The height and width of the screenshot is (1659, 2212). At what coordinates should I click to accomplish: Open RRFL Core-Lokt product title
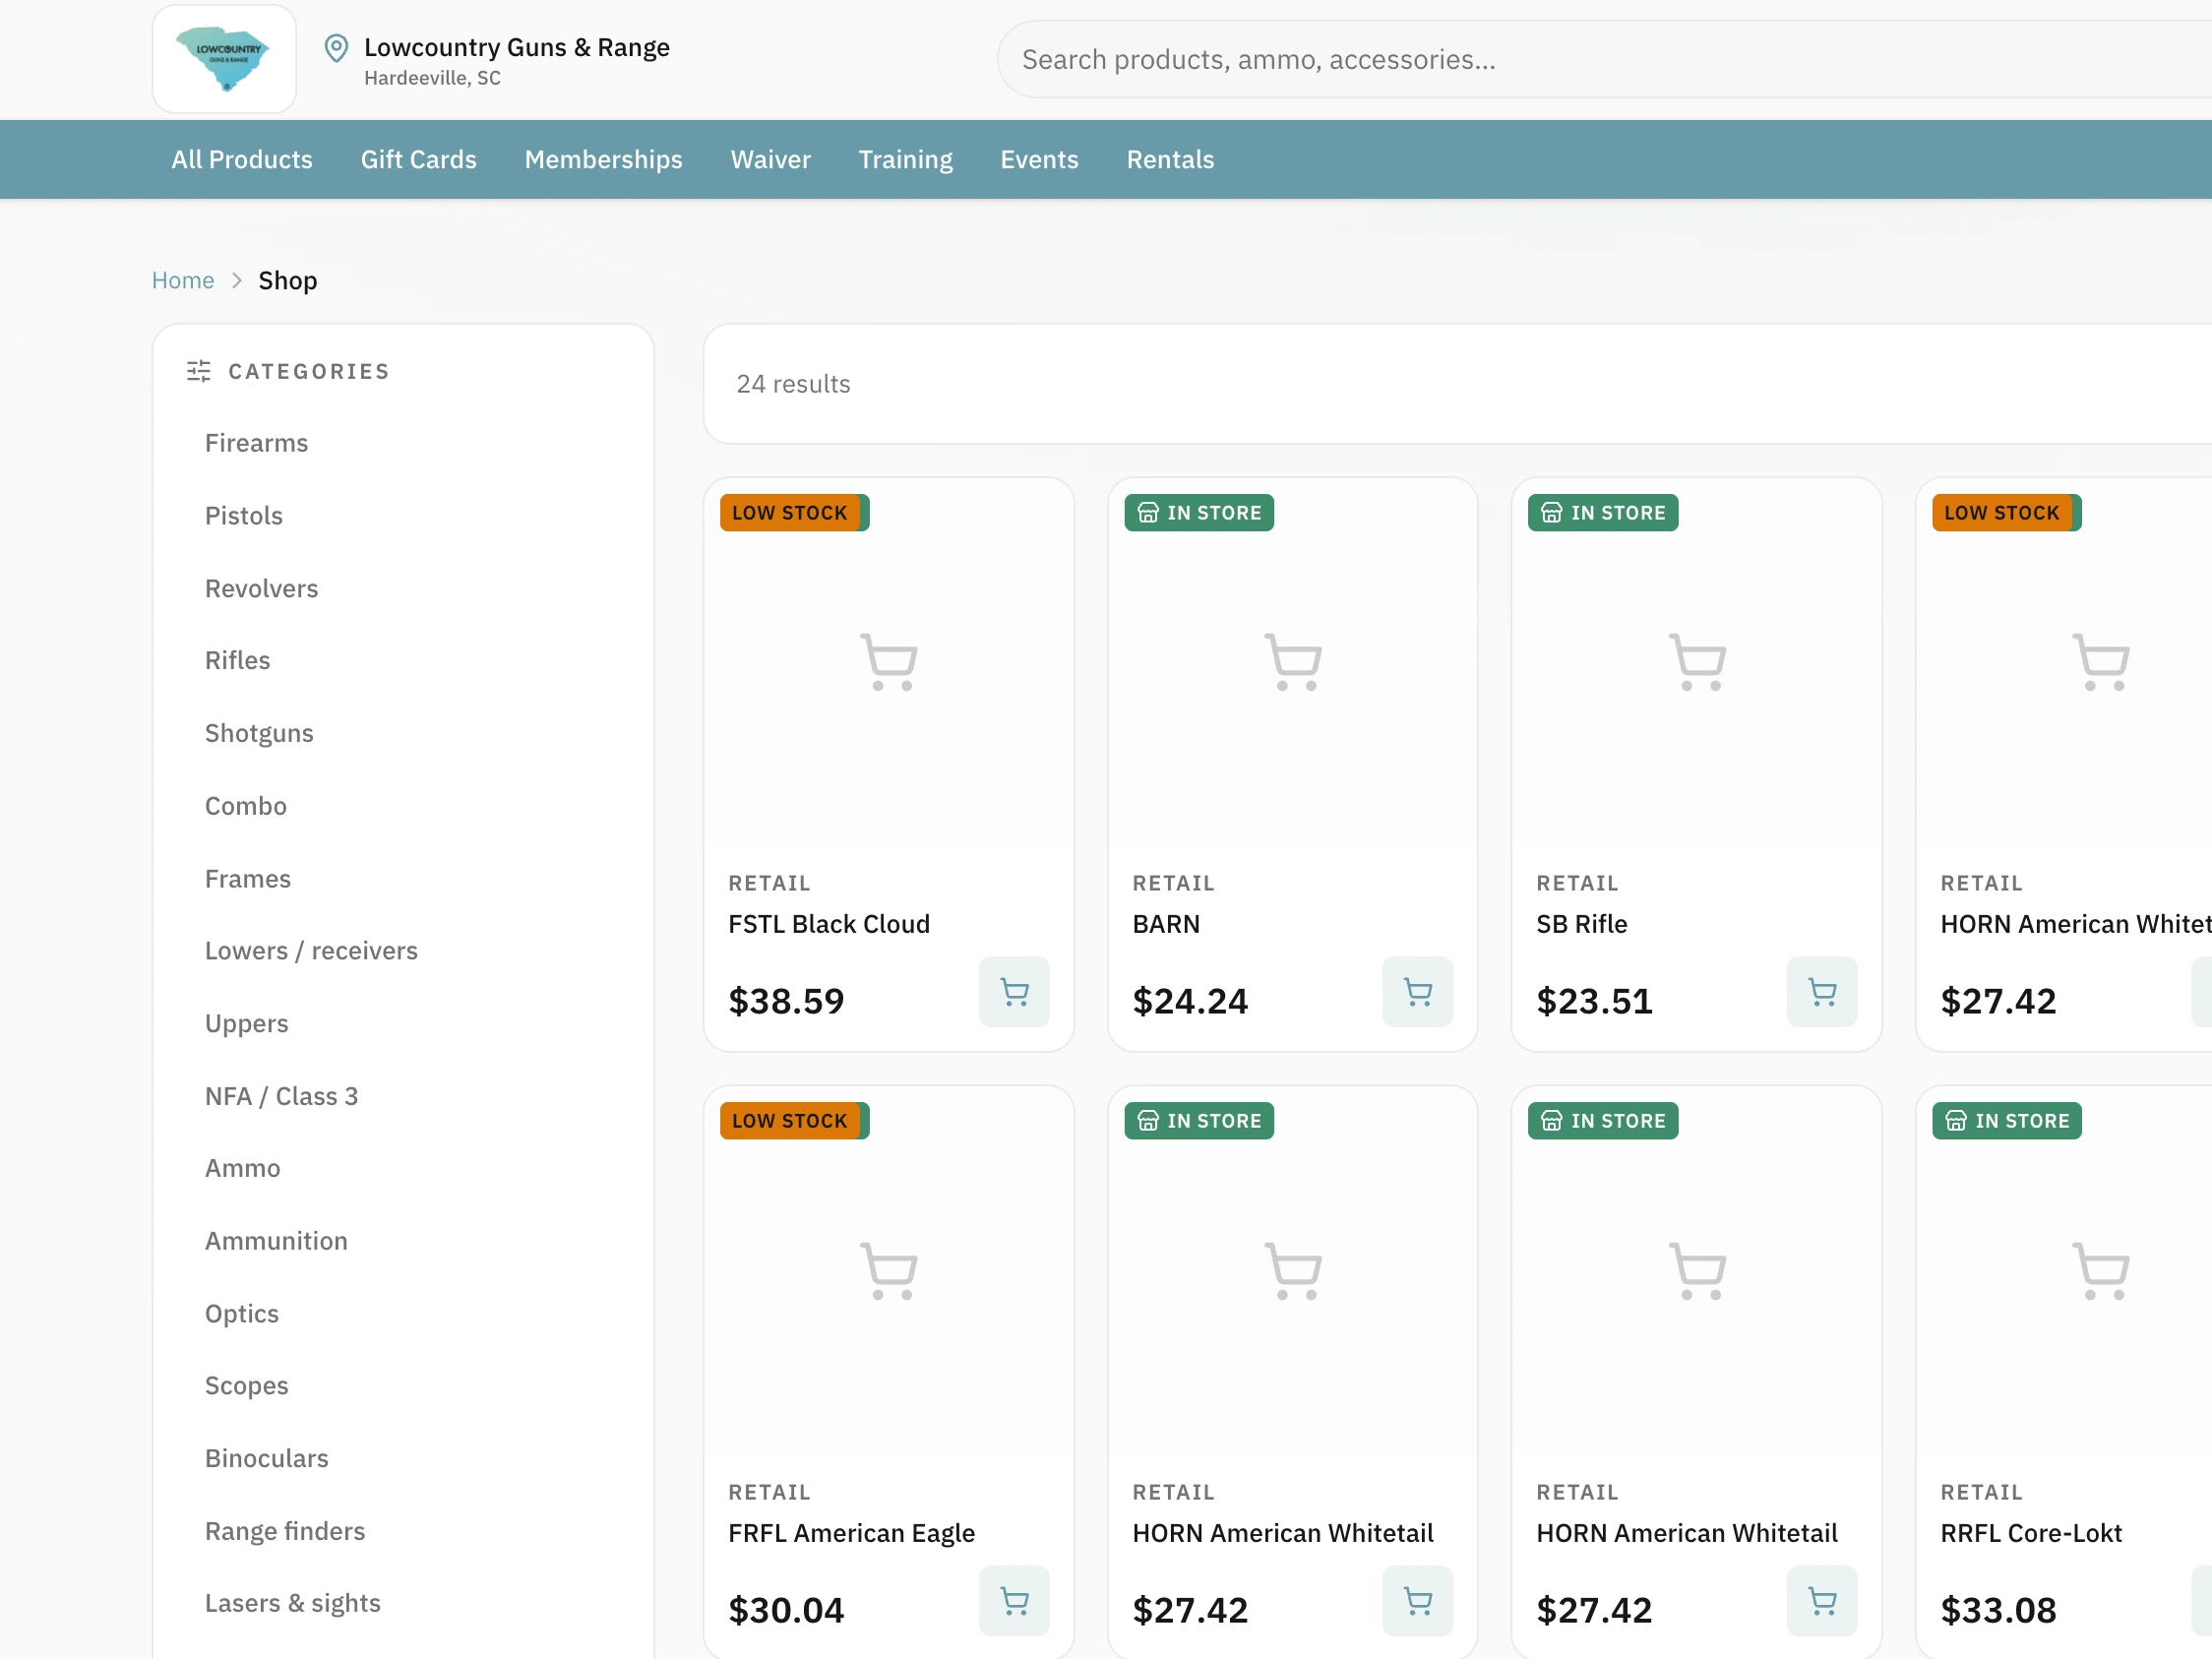point(2031,1534)
